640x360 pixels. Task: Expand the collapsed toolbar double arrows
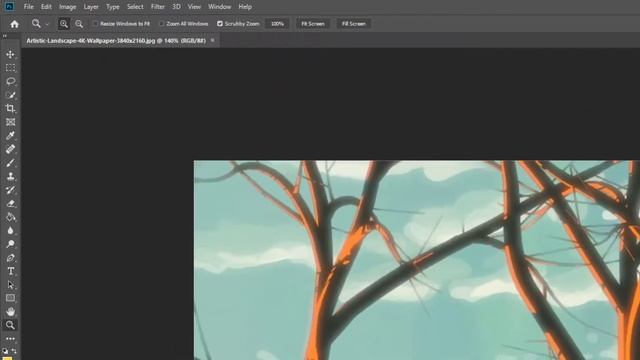5,36
